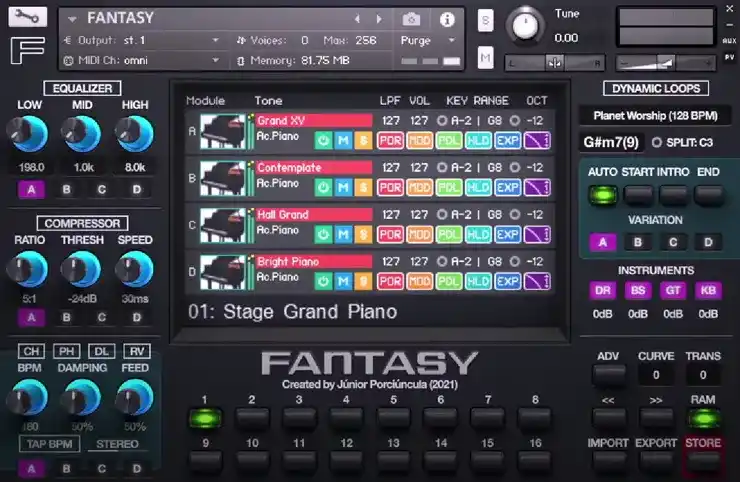Click the STORE button

703,459
